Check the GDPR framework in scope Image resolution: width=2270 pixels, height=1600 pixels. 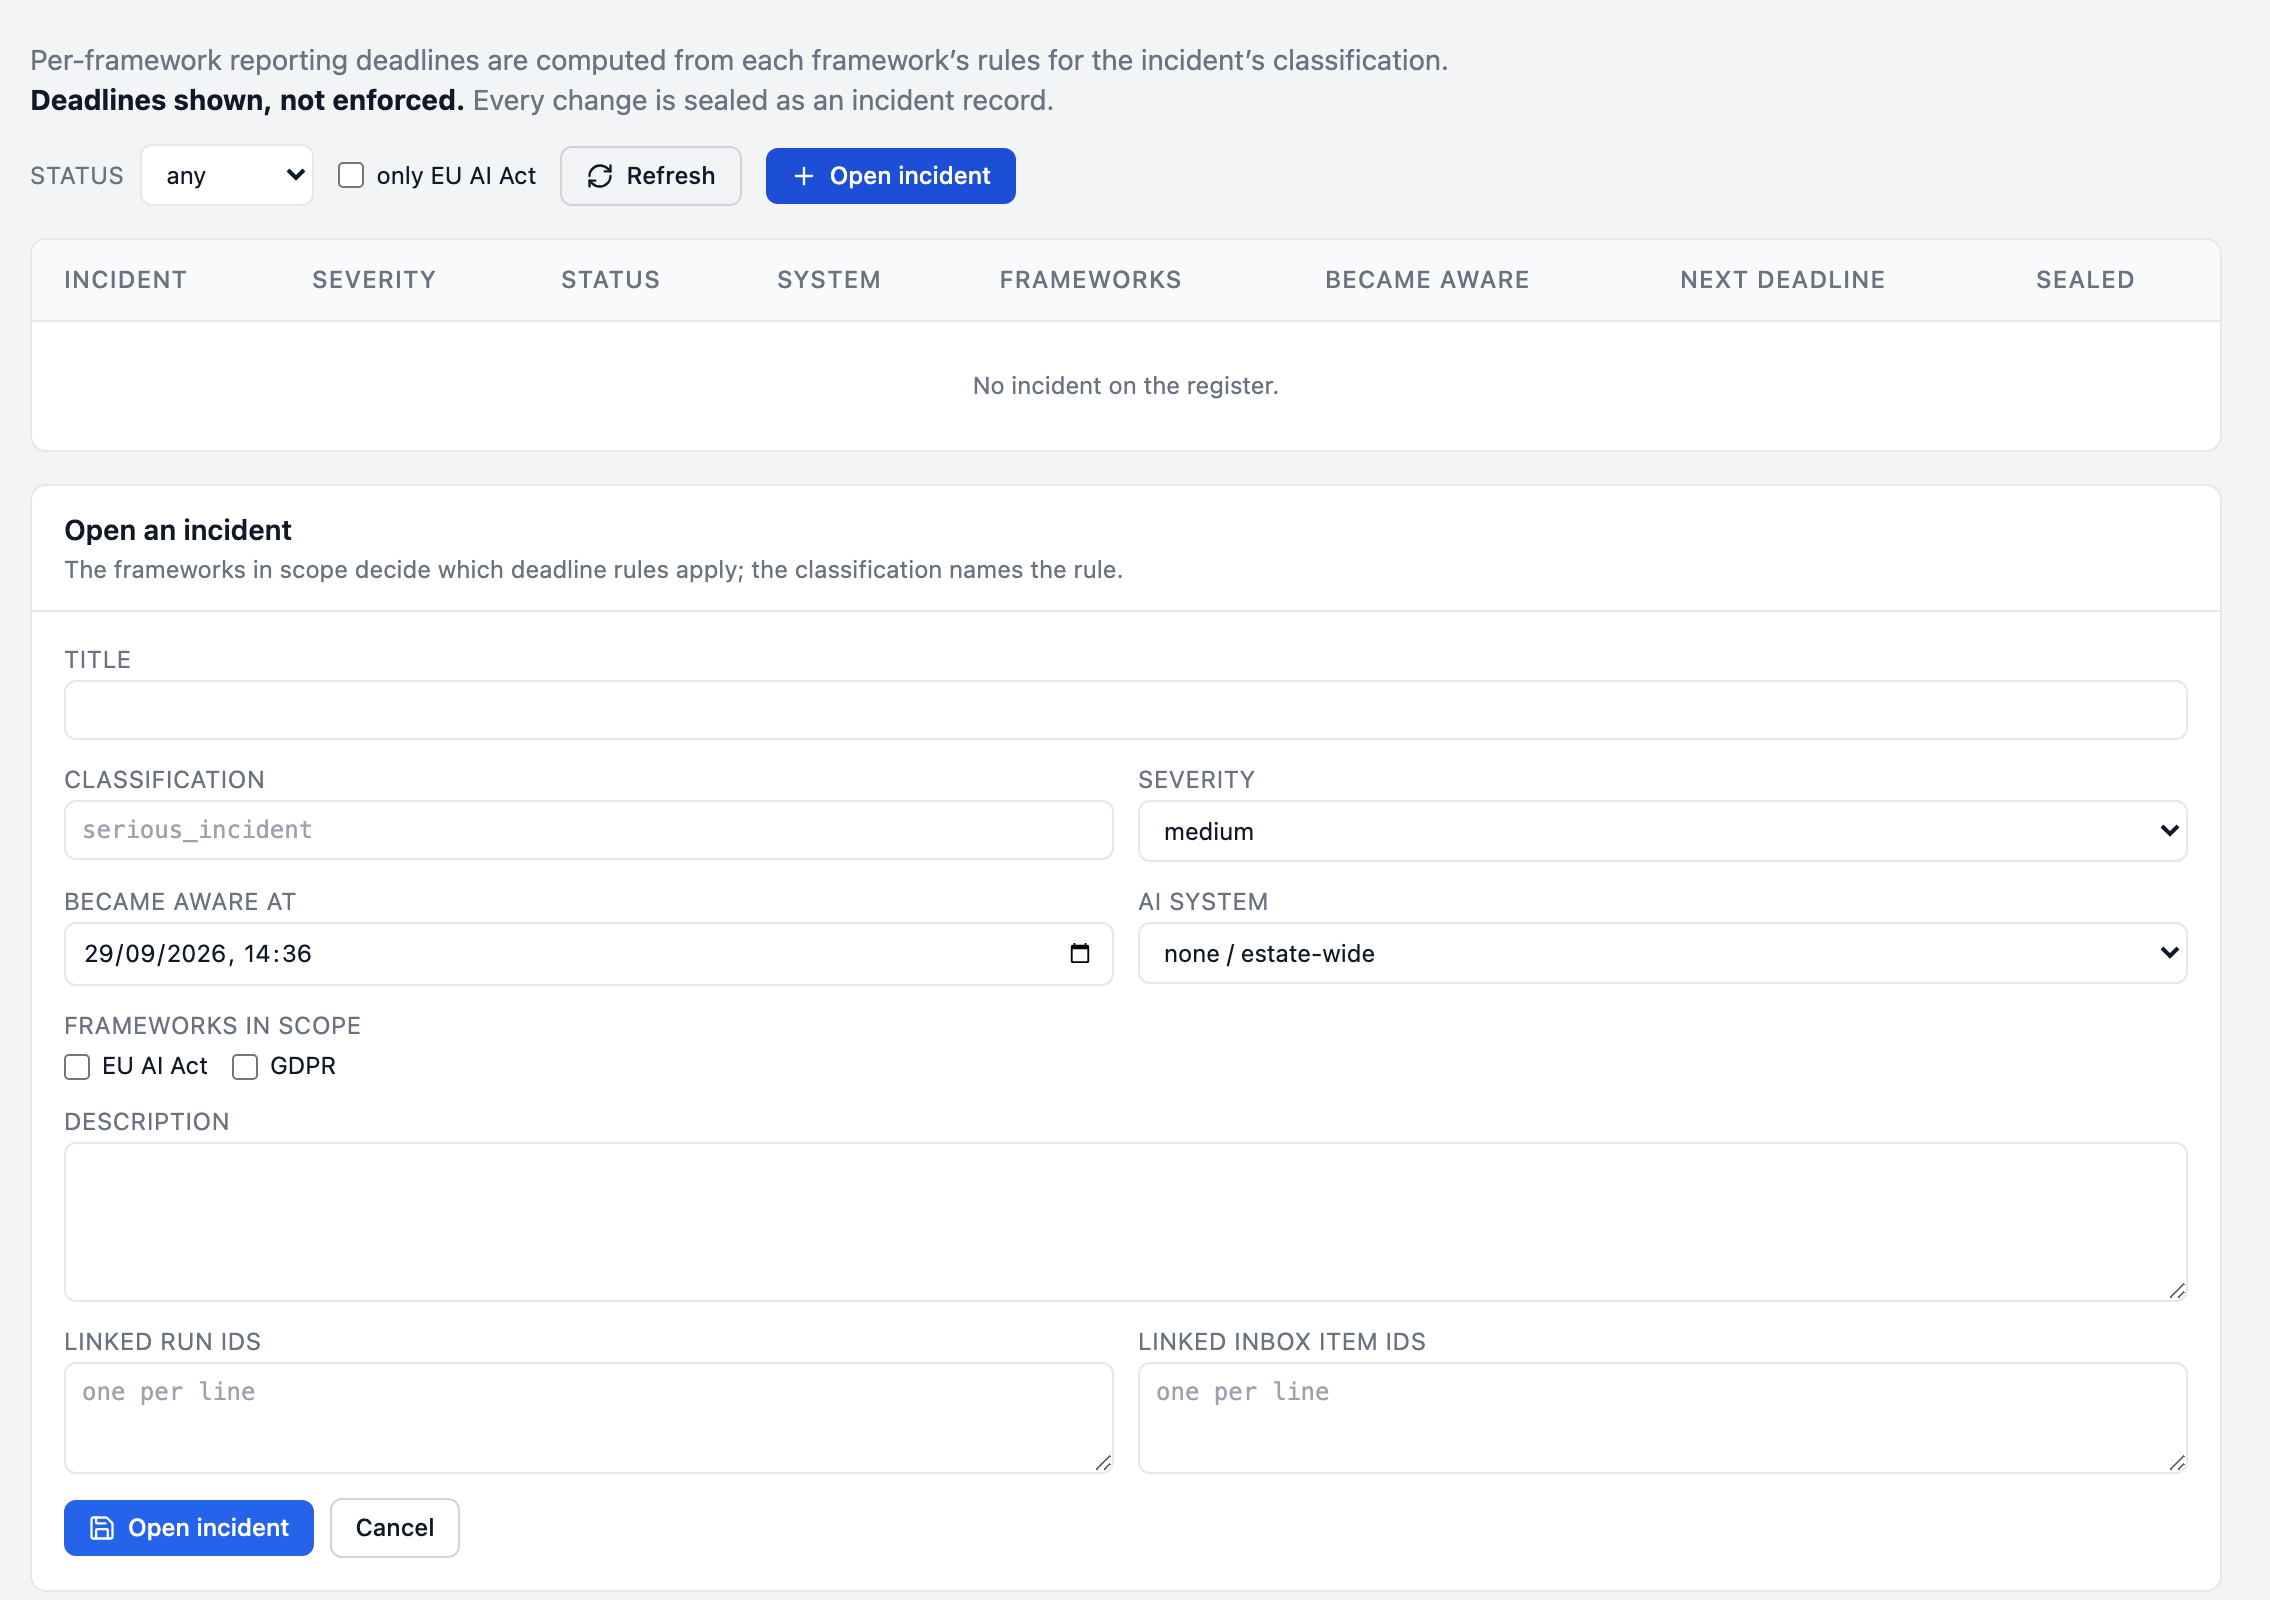[x=245, y=1067]
